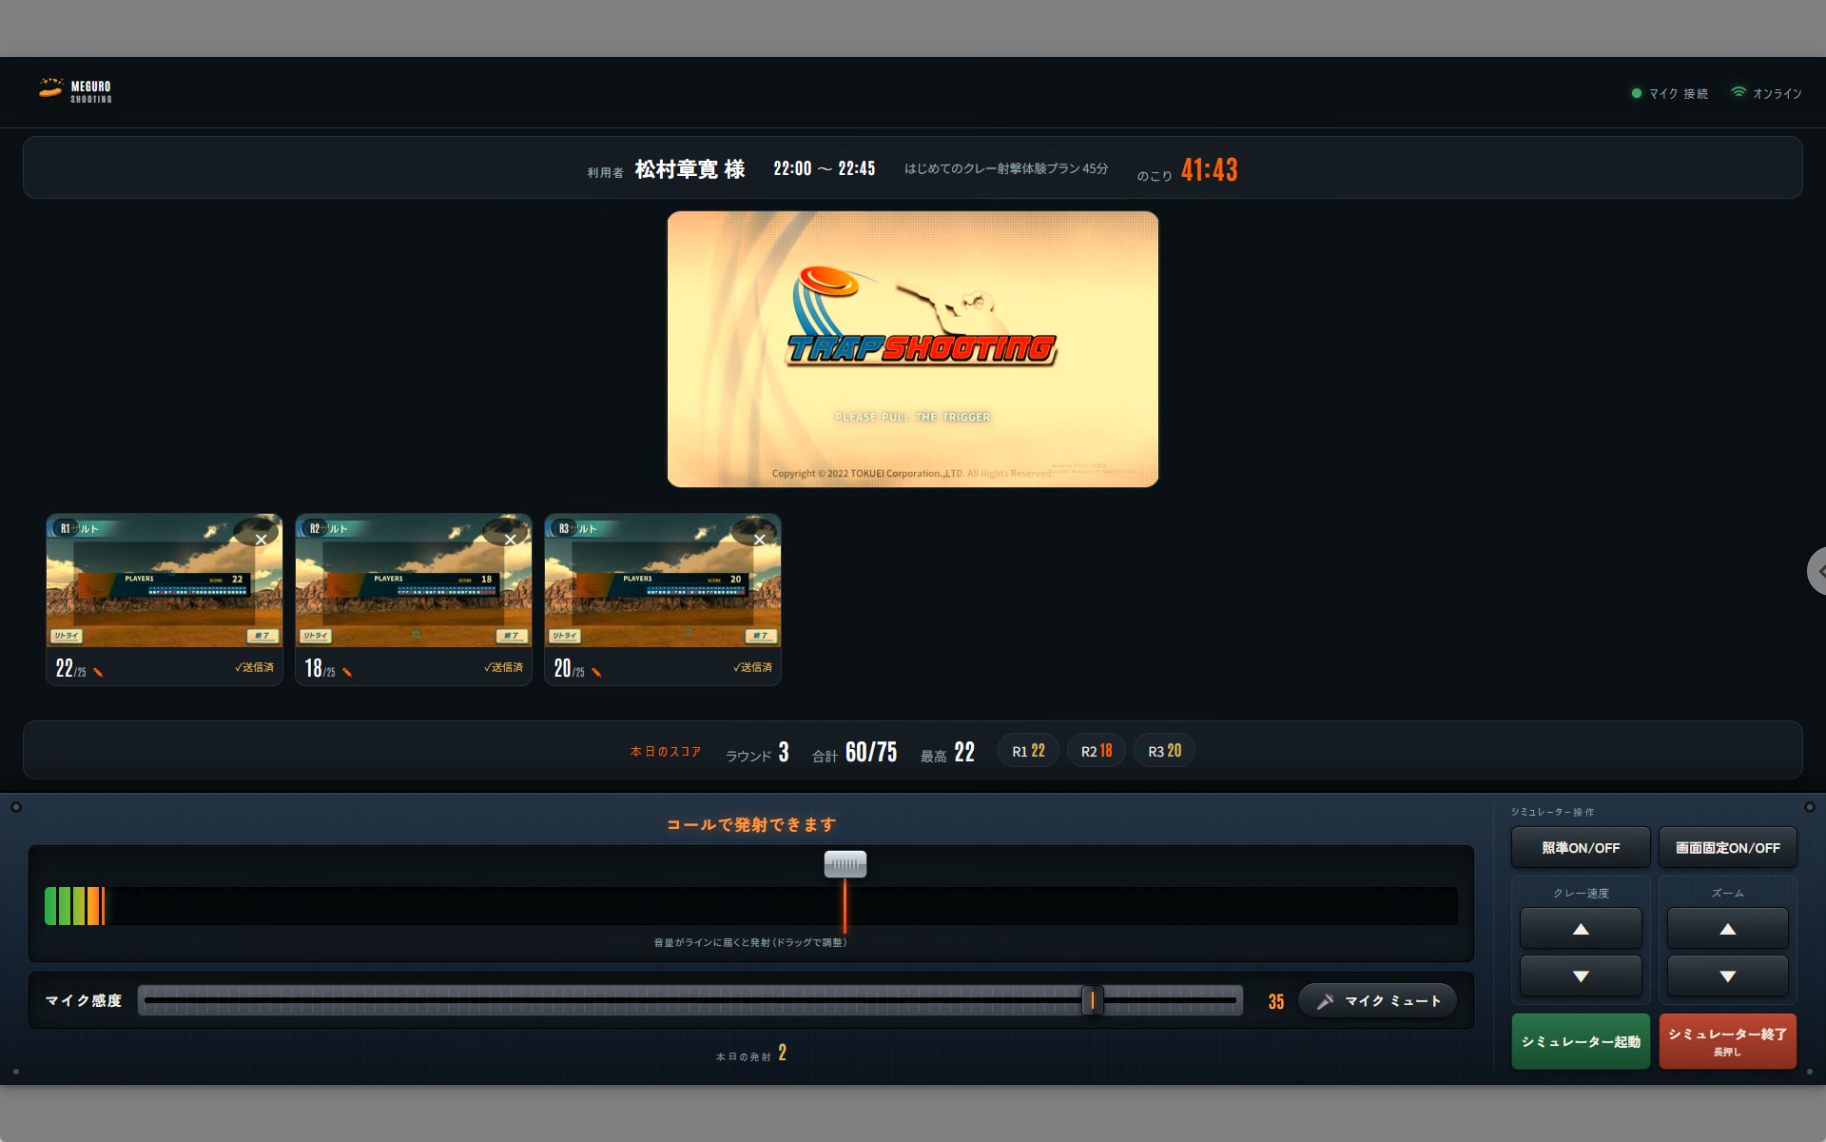The width and height of the screenshot is (1826, 1142).
Task: Click the red シミュレーター終了 button
Action: (x=1727, y=1042)
